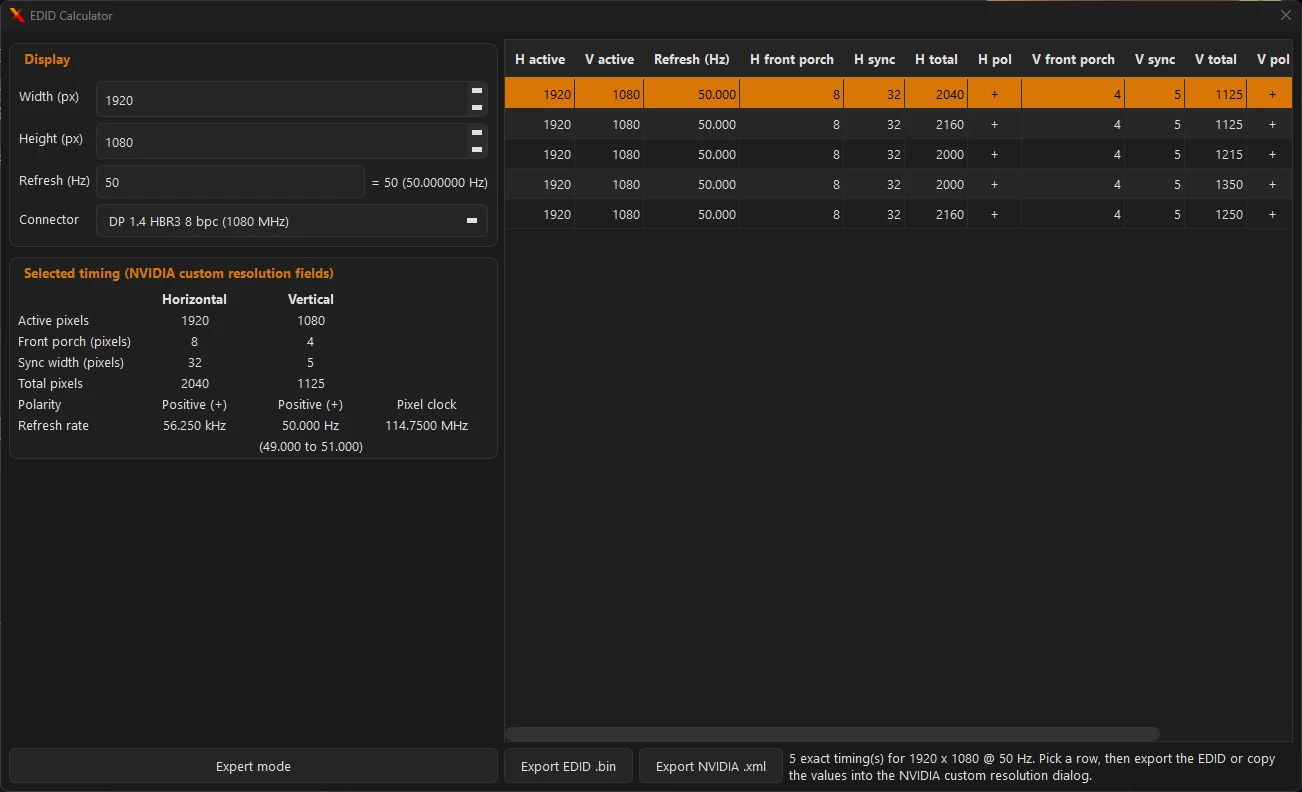Click the Height (px) input field
Screen dimensions: 1302x792
click(282, 142)
